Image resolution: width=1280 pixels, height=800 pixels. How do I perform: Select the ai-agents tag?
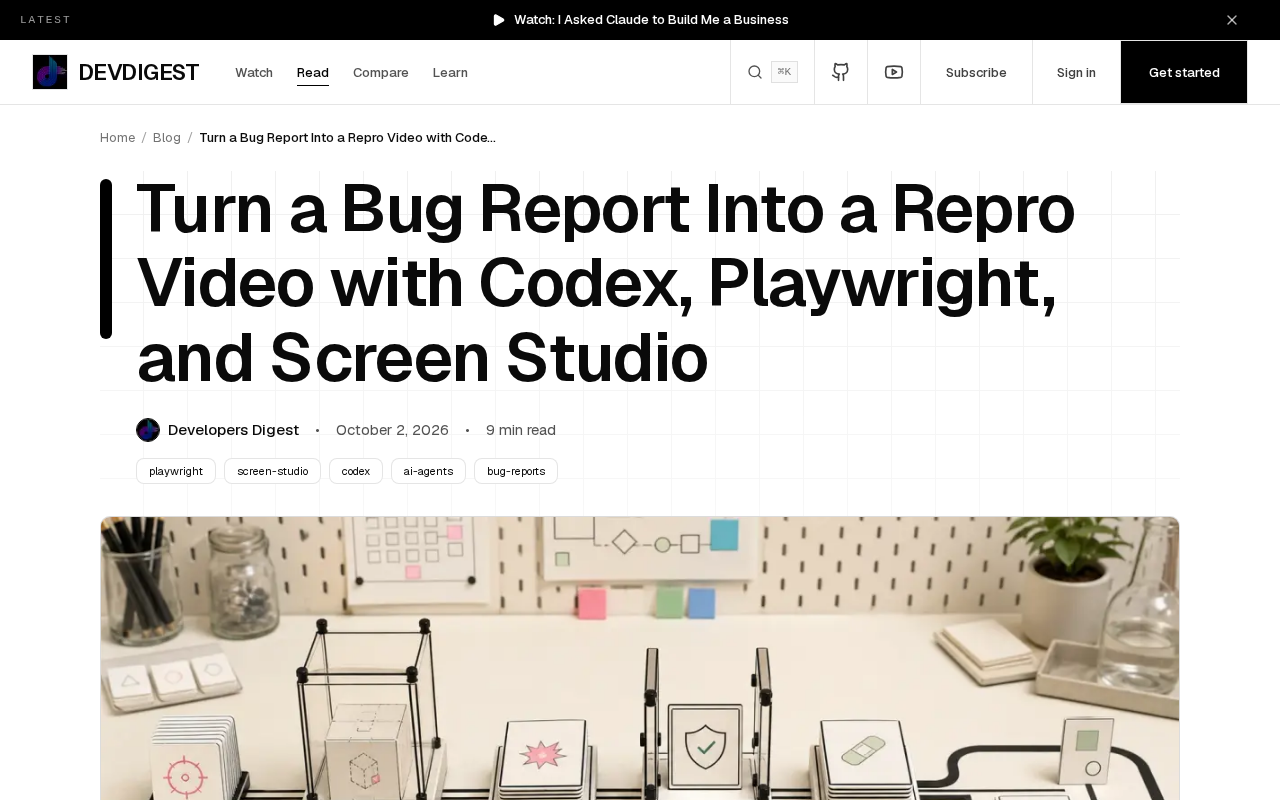pos(428,471)
